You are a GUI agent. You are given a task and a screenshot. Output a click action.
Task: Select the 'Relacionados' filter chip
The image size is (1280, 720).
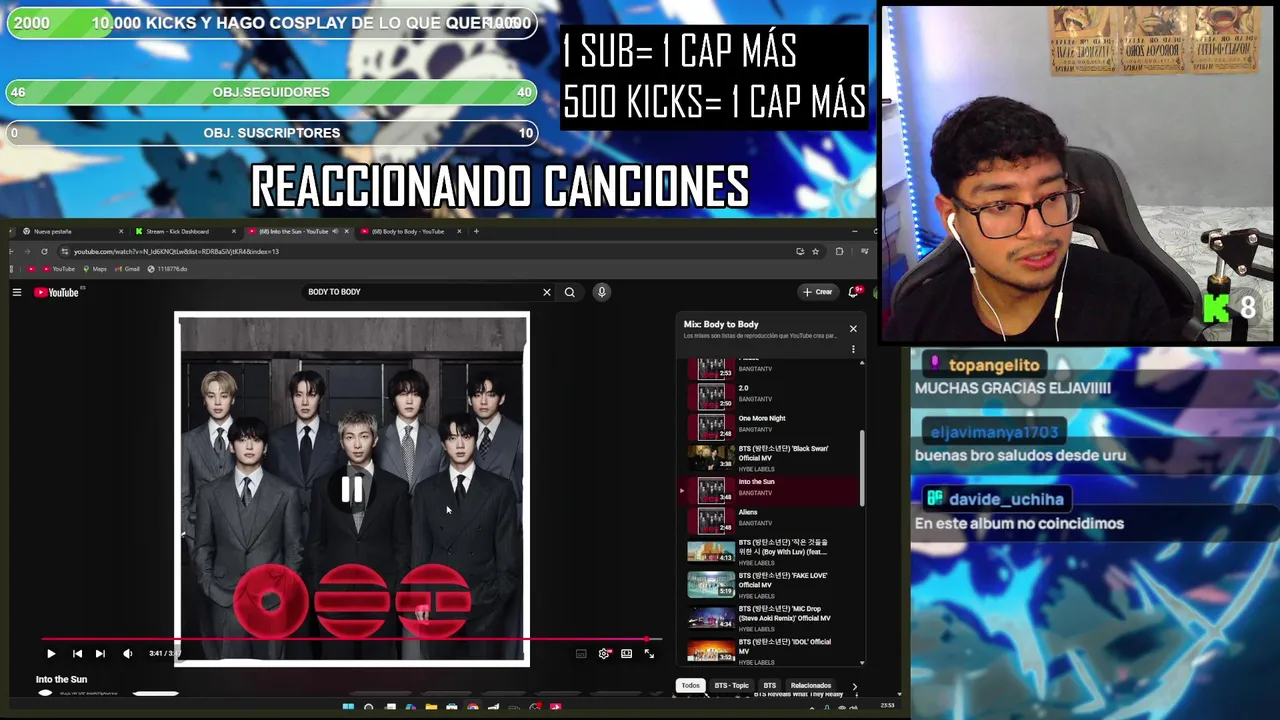[810, 686]
